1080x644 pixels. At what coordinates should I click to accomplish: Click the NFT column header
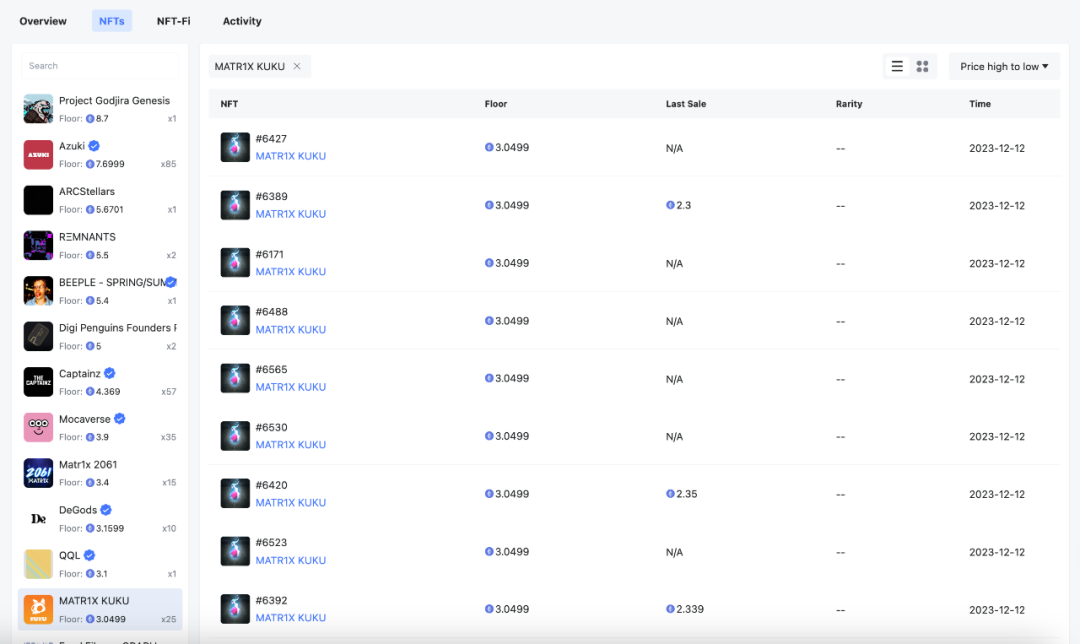229,104
